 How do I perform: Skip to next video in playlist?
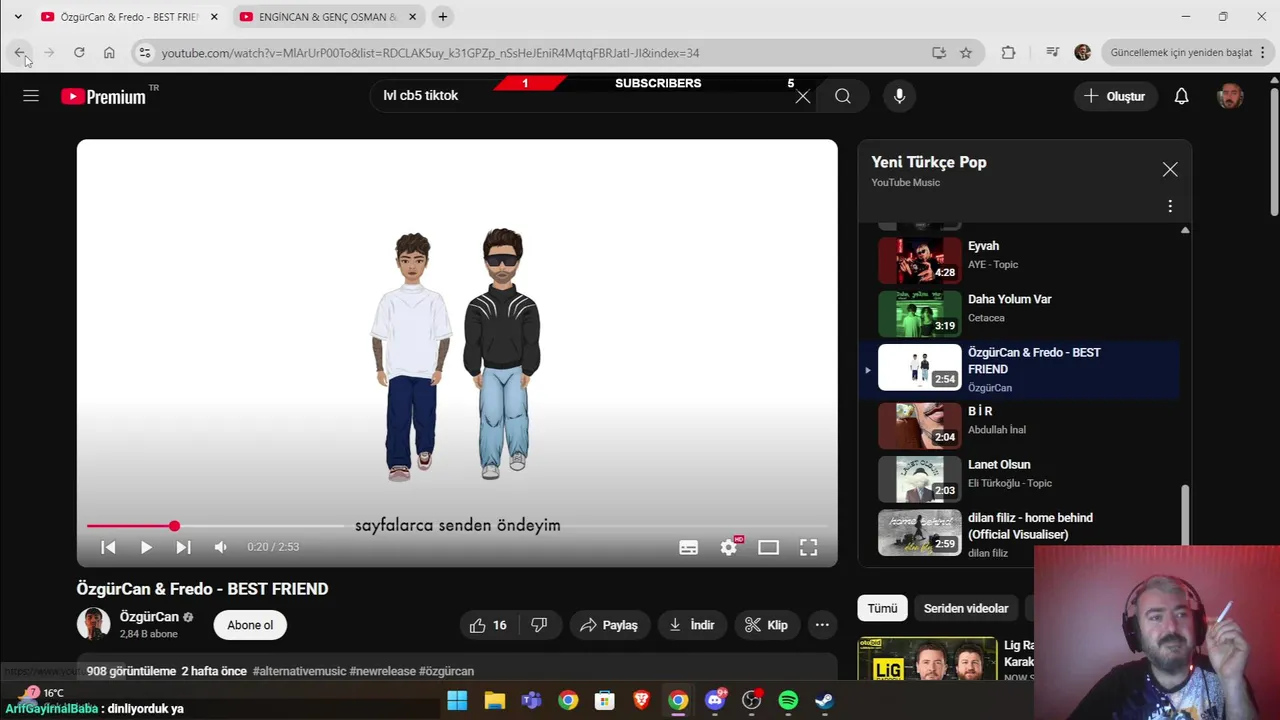point(183,547)
